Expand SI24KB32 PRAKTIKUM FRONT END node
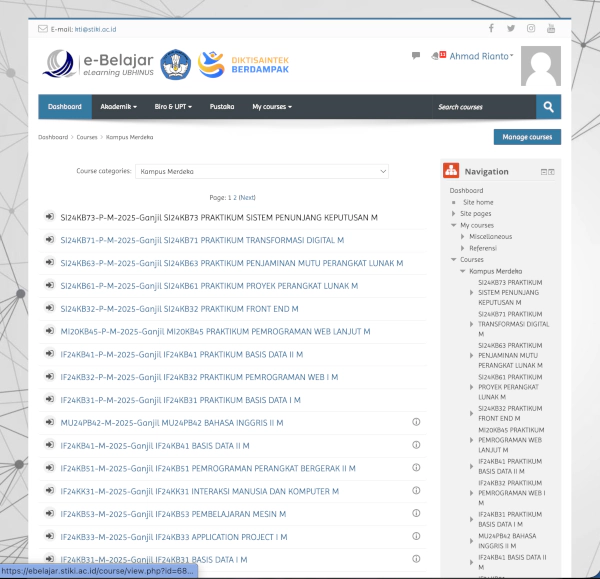This screenshot has width=600, height=579. 471,413
